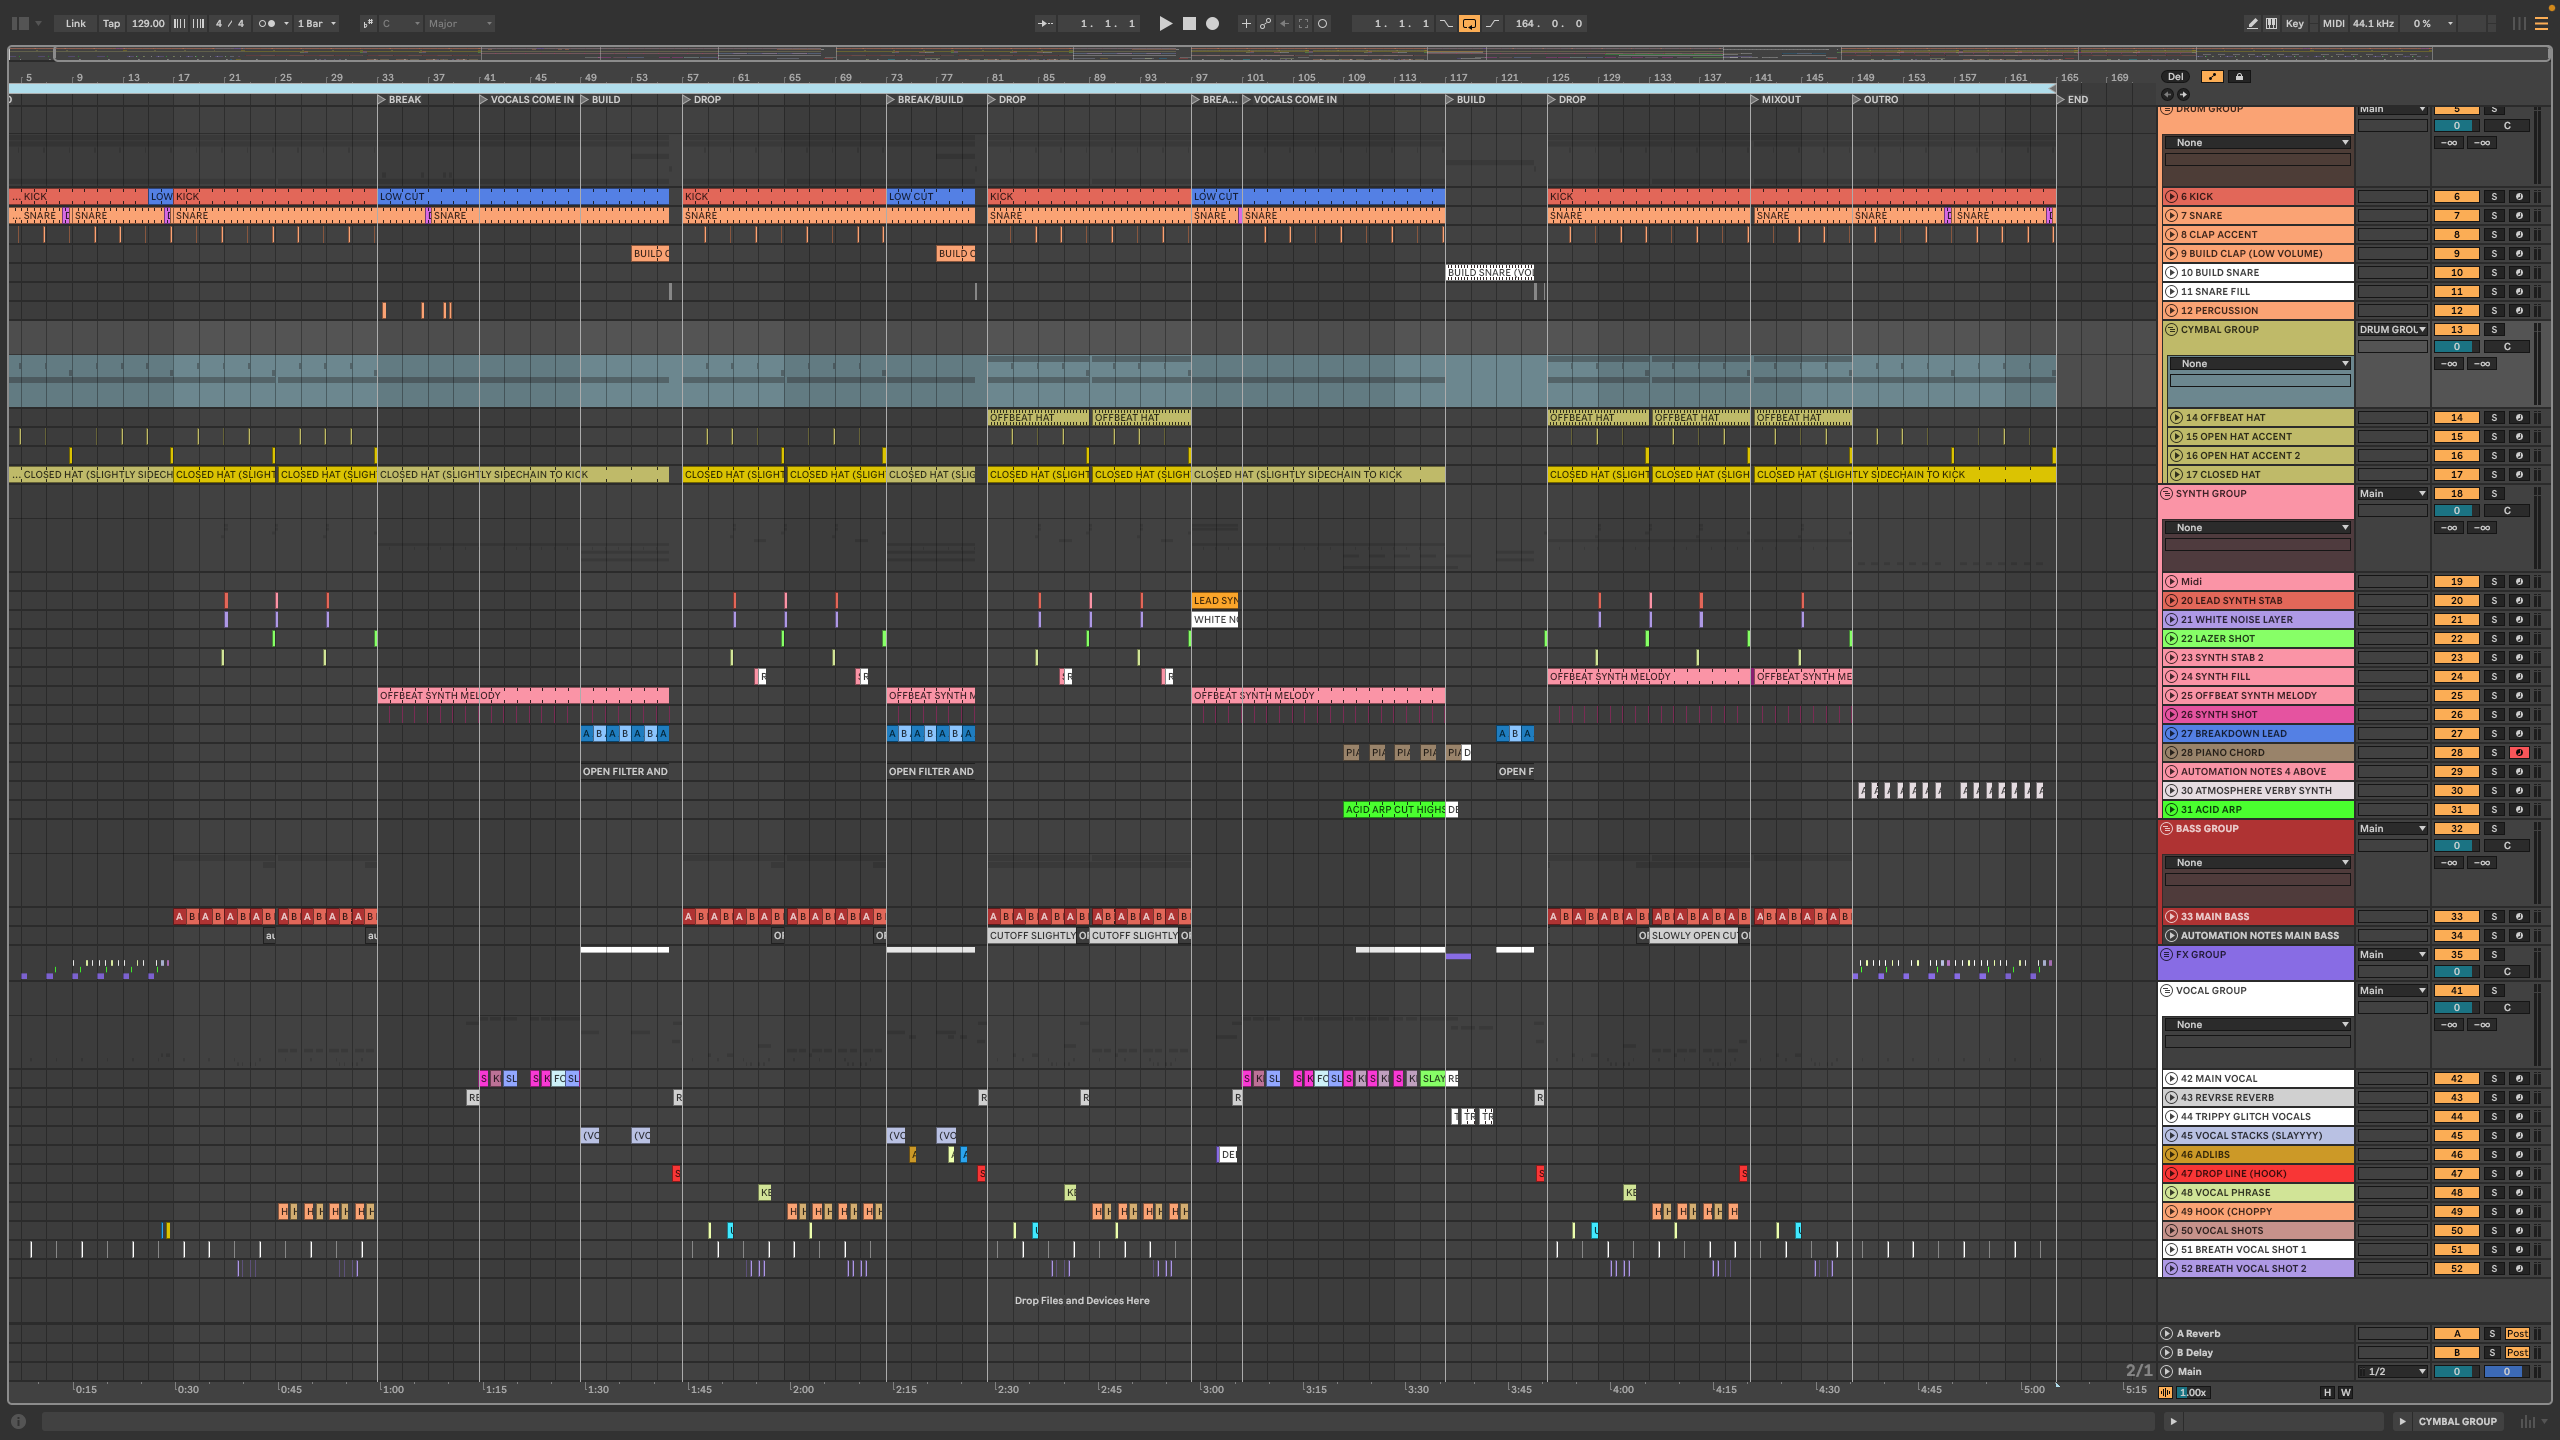The image size is (2560, 1440).
Task: Toggle the 7 SNARE track activator
Action: (x=2456, y=216)
